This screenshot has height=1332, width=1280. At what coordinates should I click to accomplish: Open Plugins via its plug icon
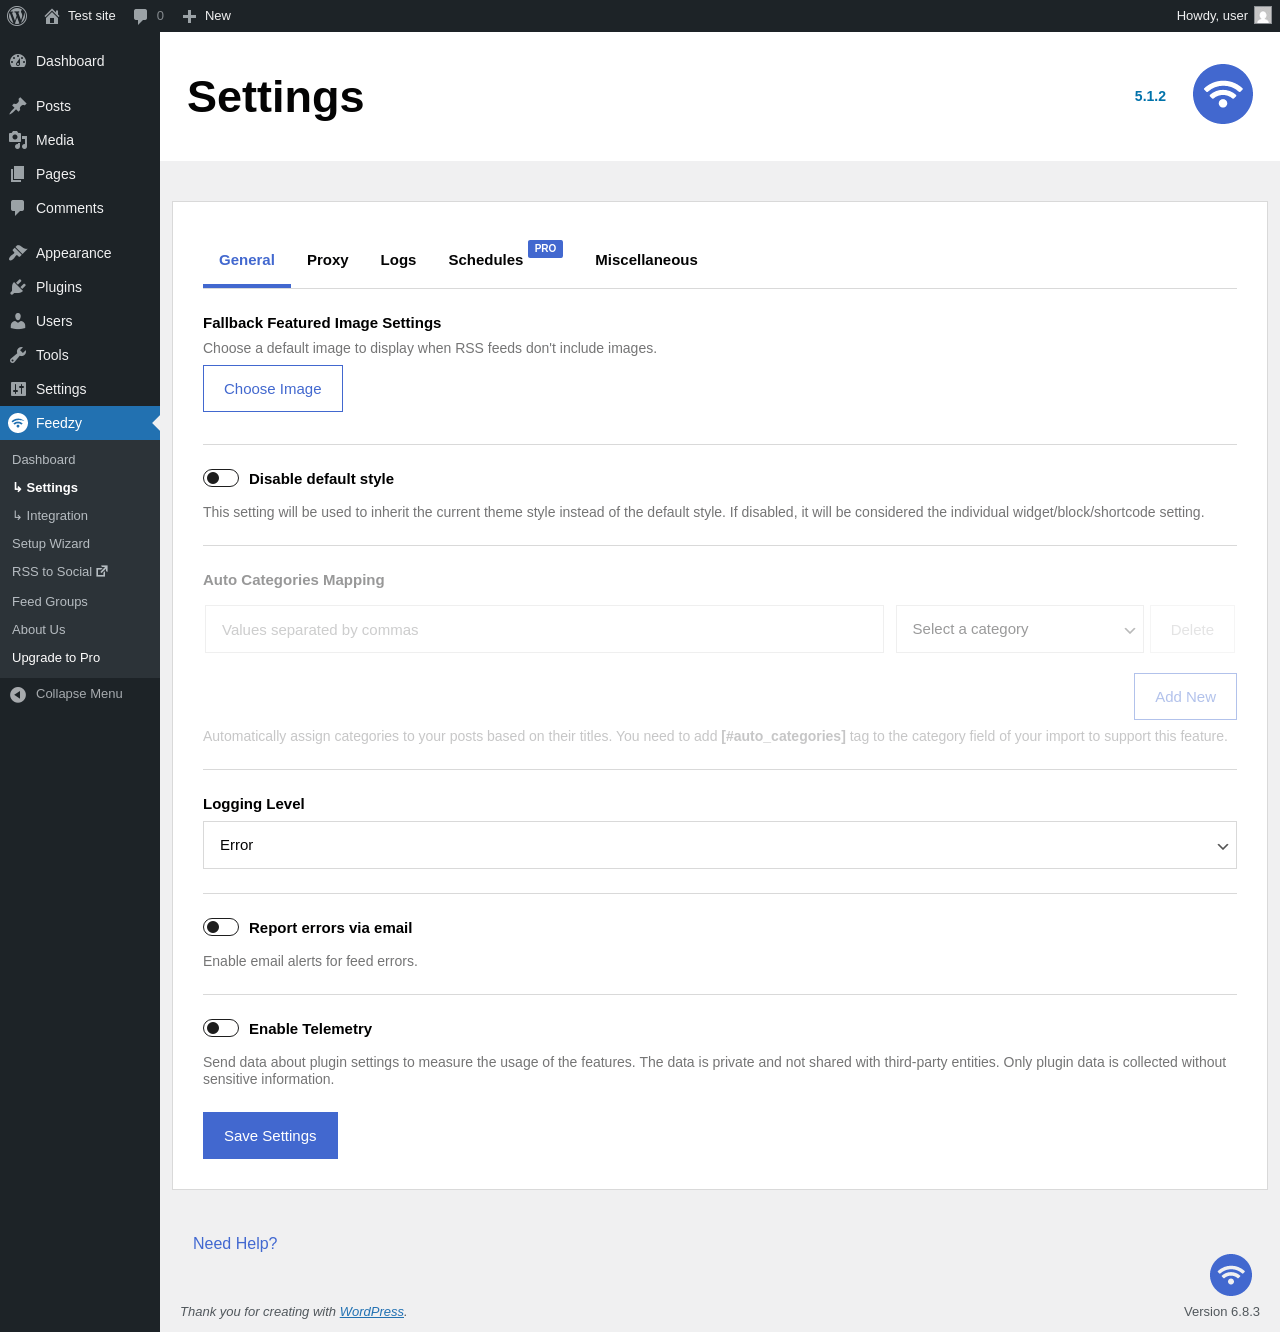[18, 287]
